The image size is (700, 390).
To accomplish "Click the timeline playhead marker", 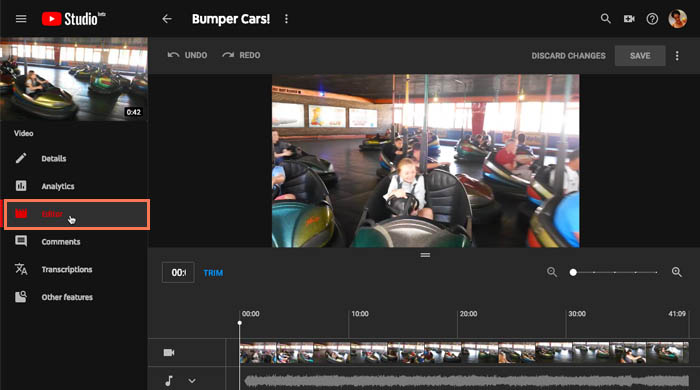I will (240, 323).
